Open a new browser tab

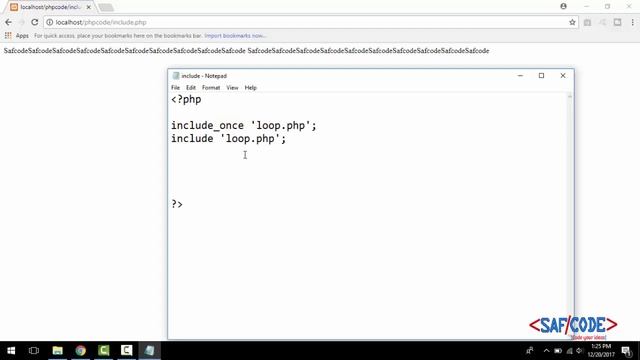[x=106, y=7]
